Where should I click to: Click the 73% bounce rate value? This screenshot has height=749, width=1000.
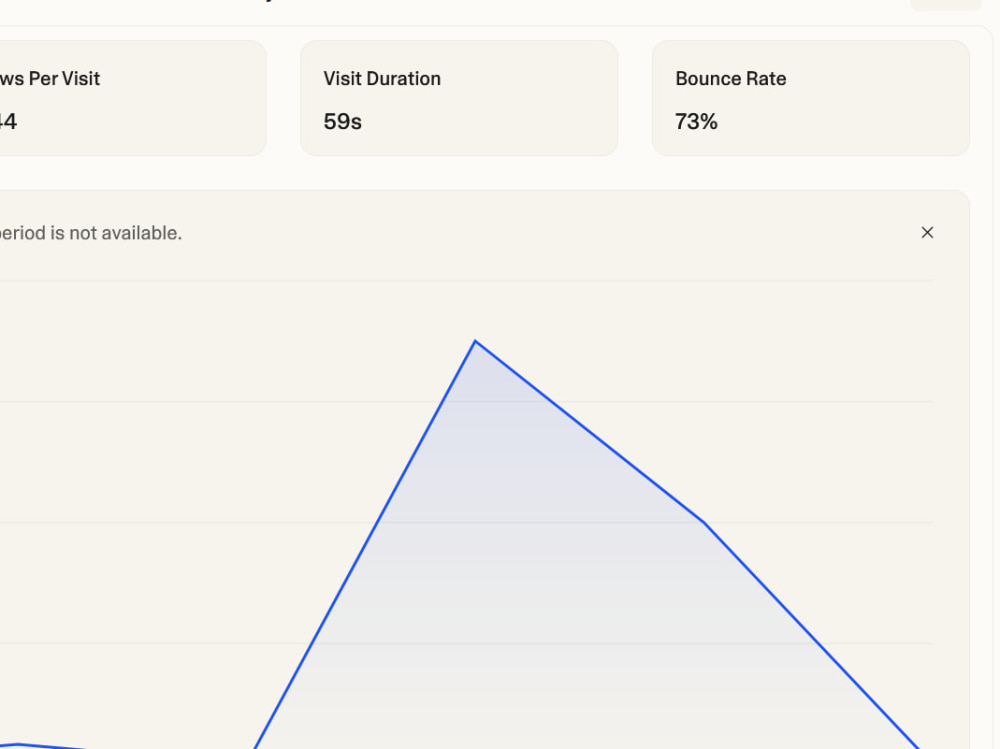coord(696,121)
